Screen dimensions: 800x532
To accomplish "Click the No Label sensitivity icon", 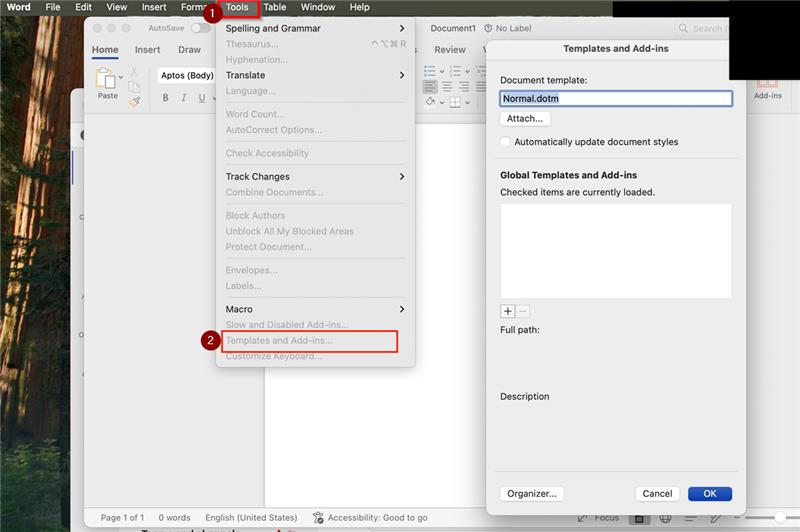I will pos(488,28).
